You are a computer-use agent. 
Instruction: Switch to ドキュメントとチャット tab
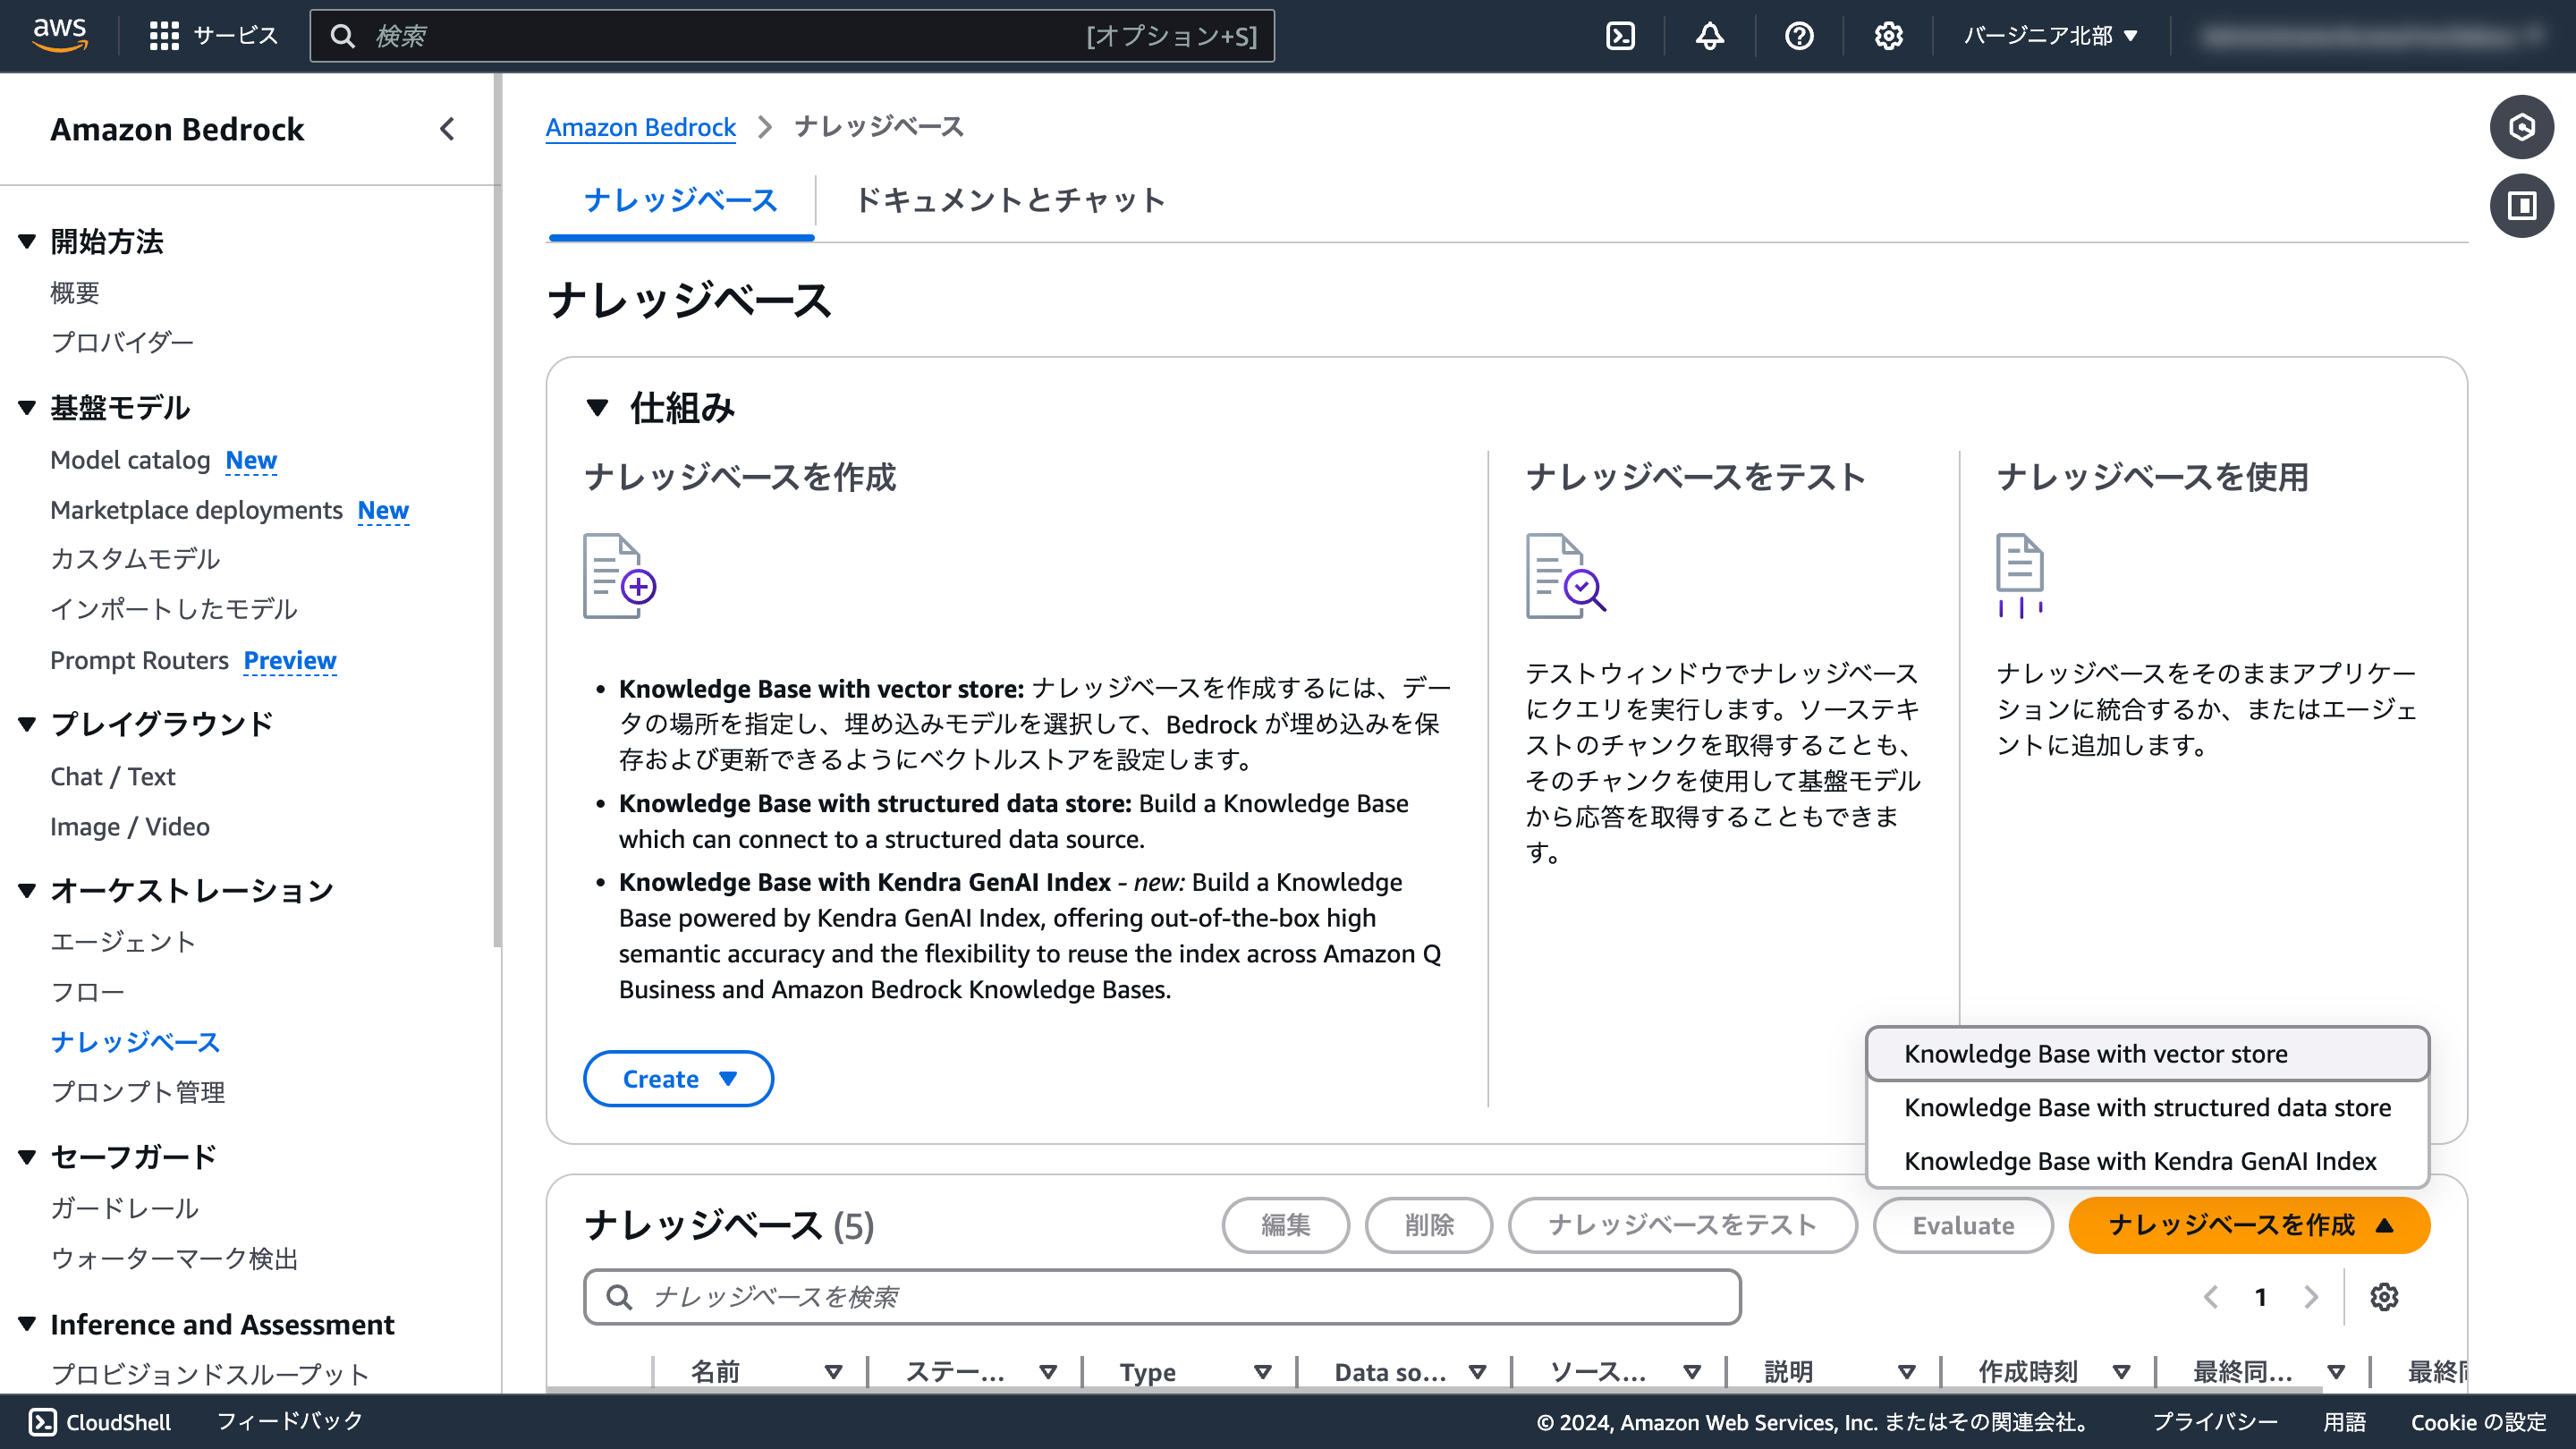[x=1010, y=200]
